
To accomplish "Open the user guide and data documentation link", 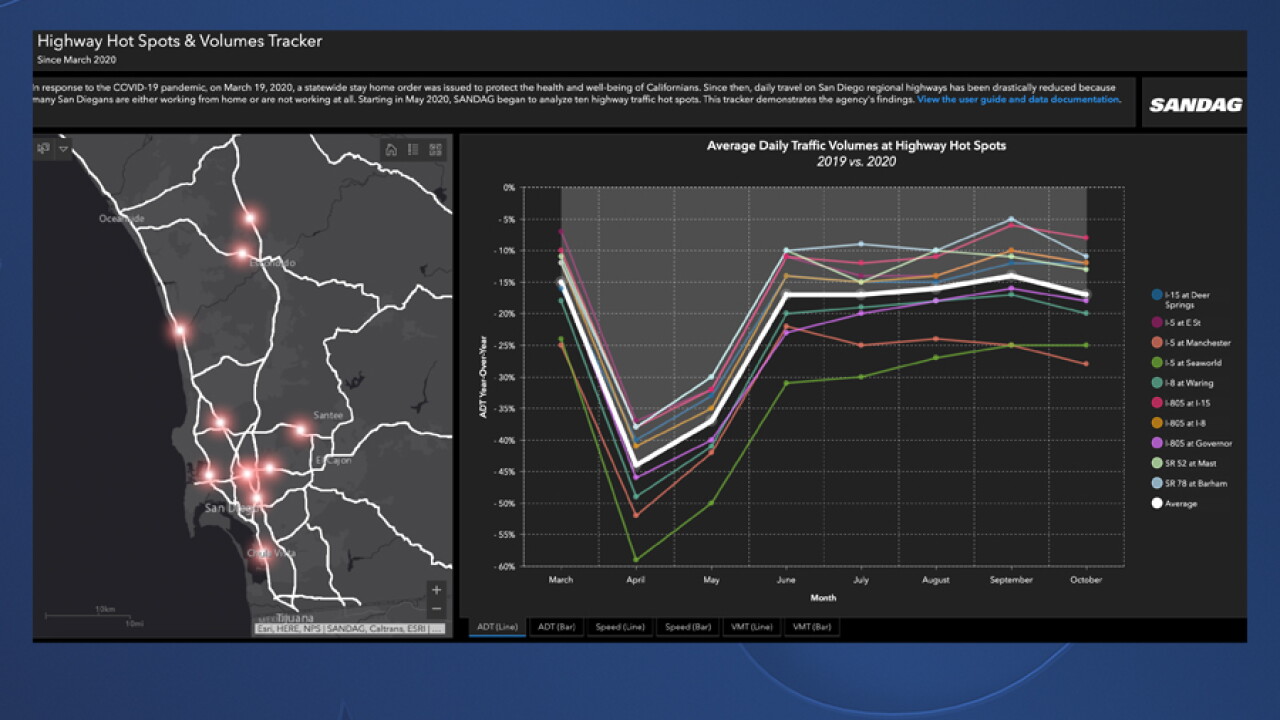I will 1018,99.
